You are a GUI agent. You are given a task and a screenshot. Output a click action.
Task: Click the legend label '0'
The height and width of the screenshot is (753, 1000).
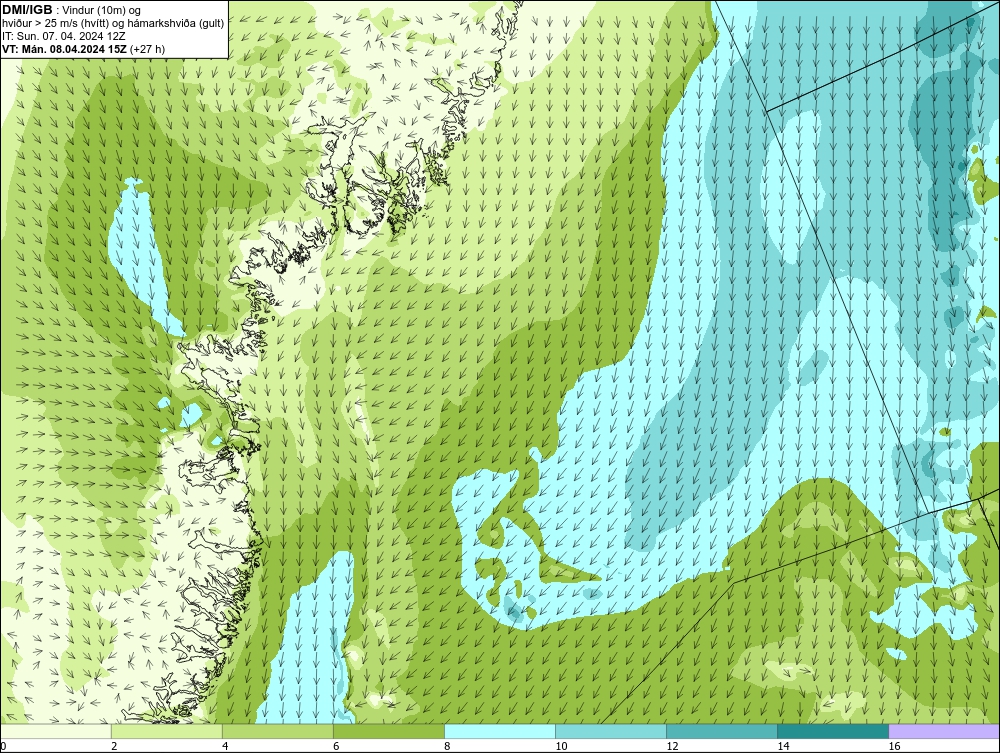point(3,746)
